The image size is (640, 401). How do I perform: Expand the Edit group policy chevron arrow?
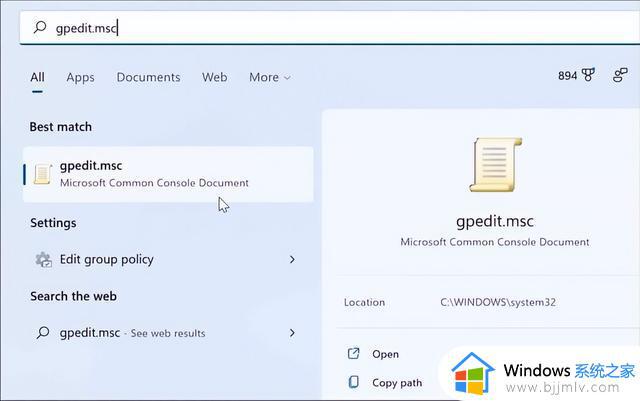pos(292,259)
